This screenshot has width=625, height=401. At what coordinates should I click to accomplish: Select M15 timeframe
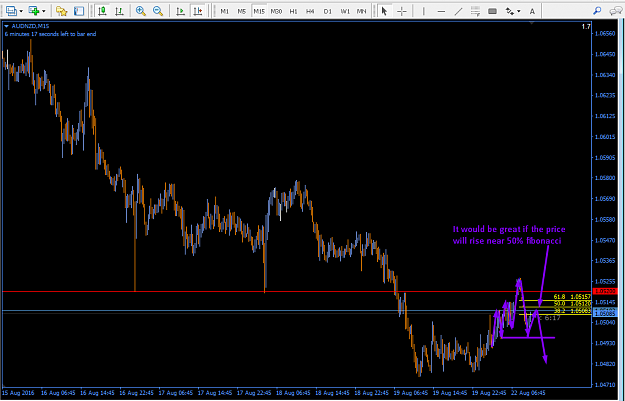click(259, 12)
